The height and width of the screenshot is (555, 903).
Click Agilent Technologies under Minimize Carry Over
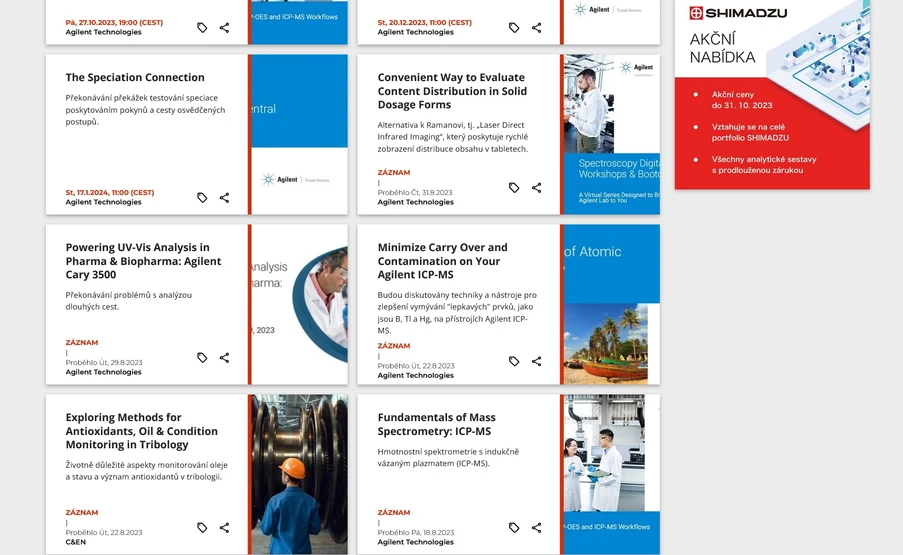(x=415, y=375)
